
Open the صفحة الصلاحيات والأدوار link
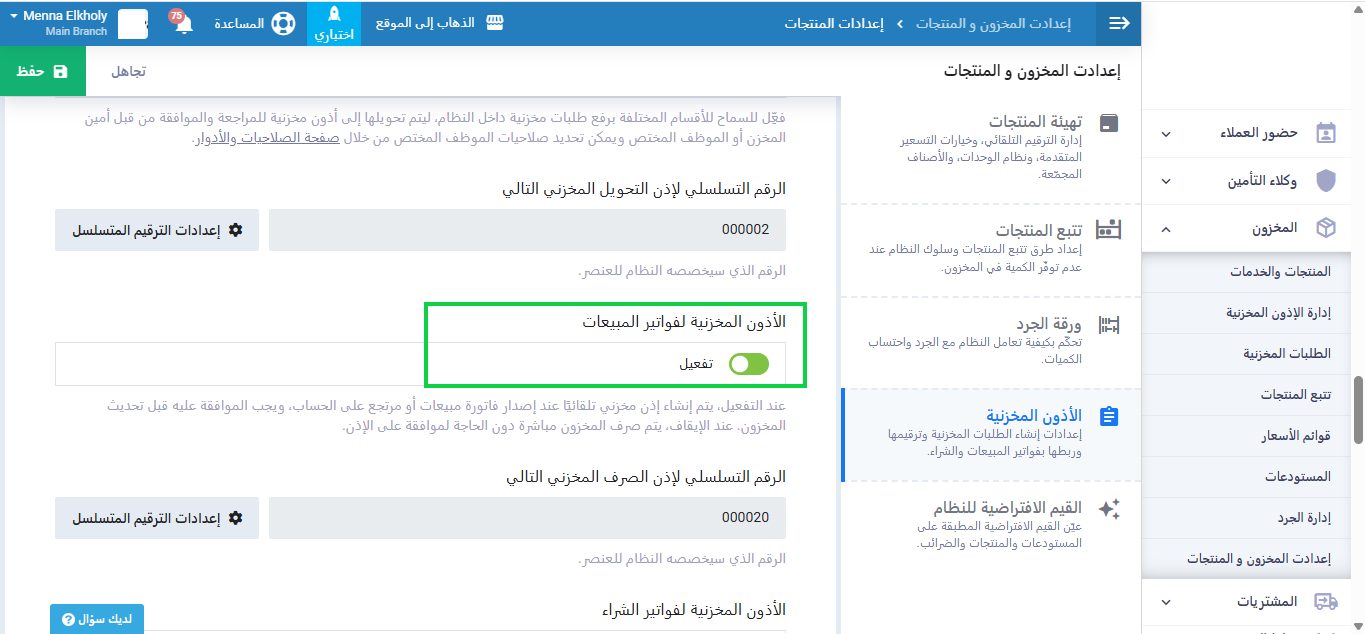(265, 138)
